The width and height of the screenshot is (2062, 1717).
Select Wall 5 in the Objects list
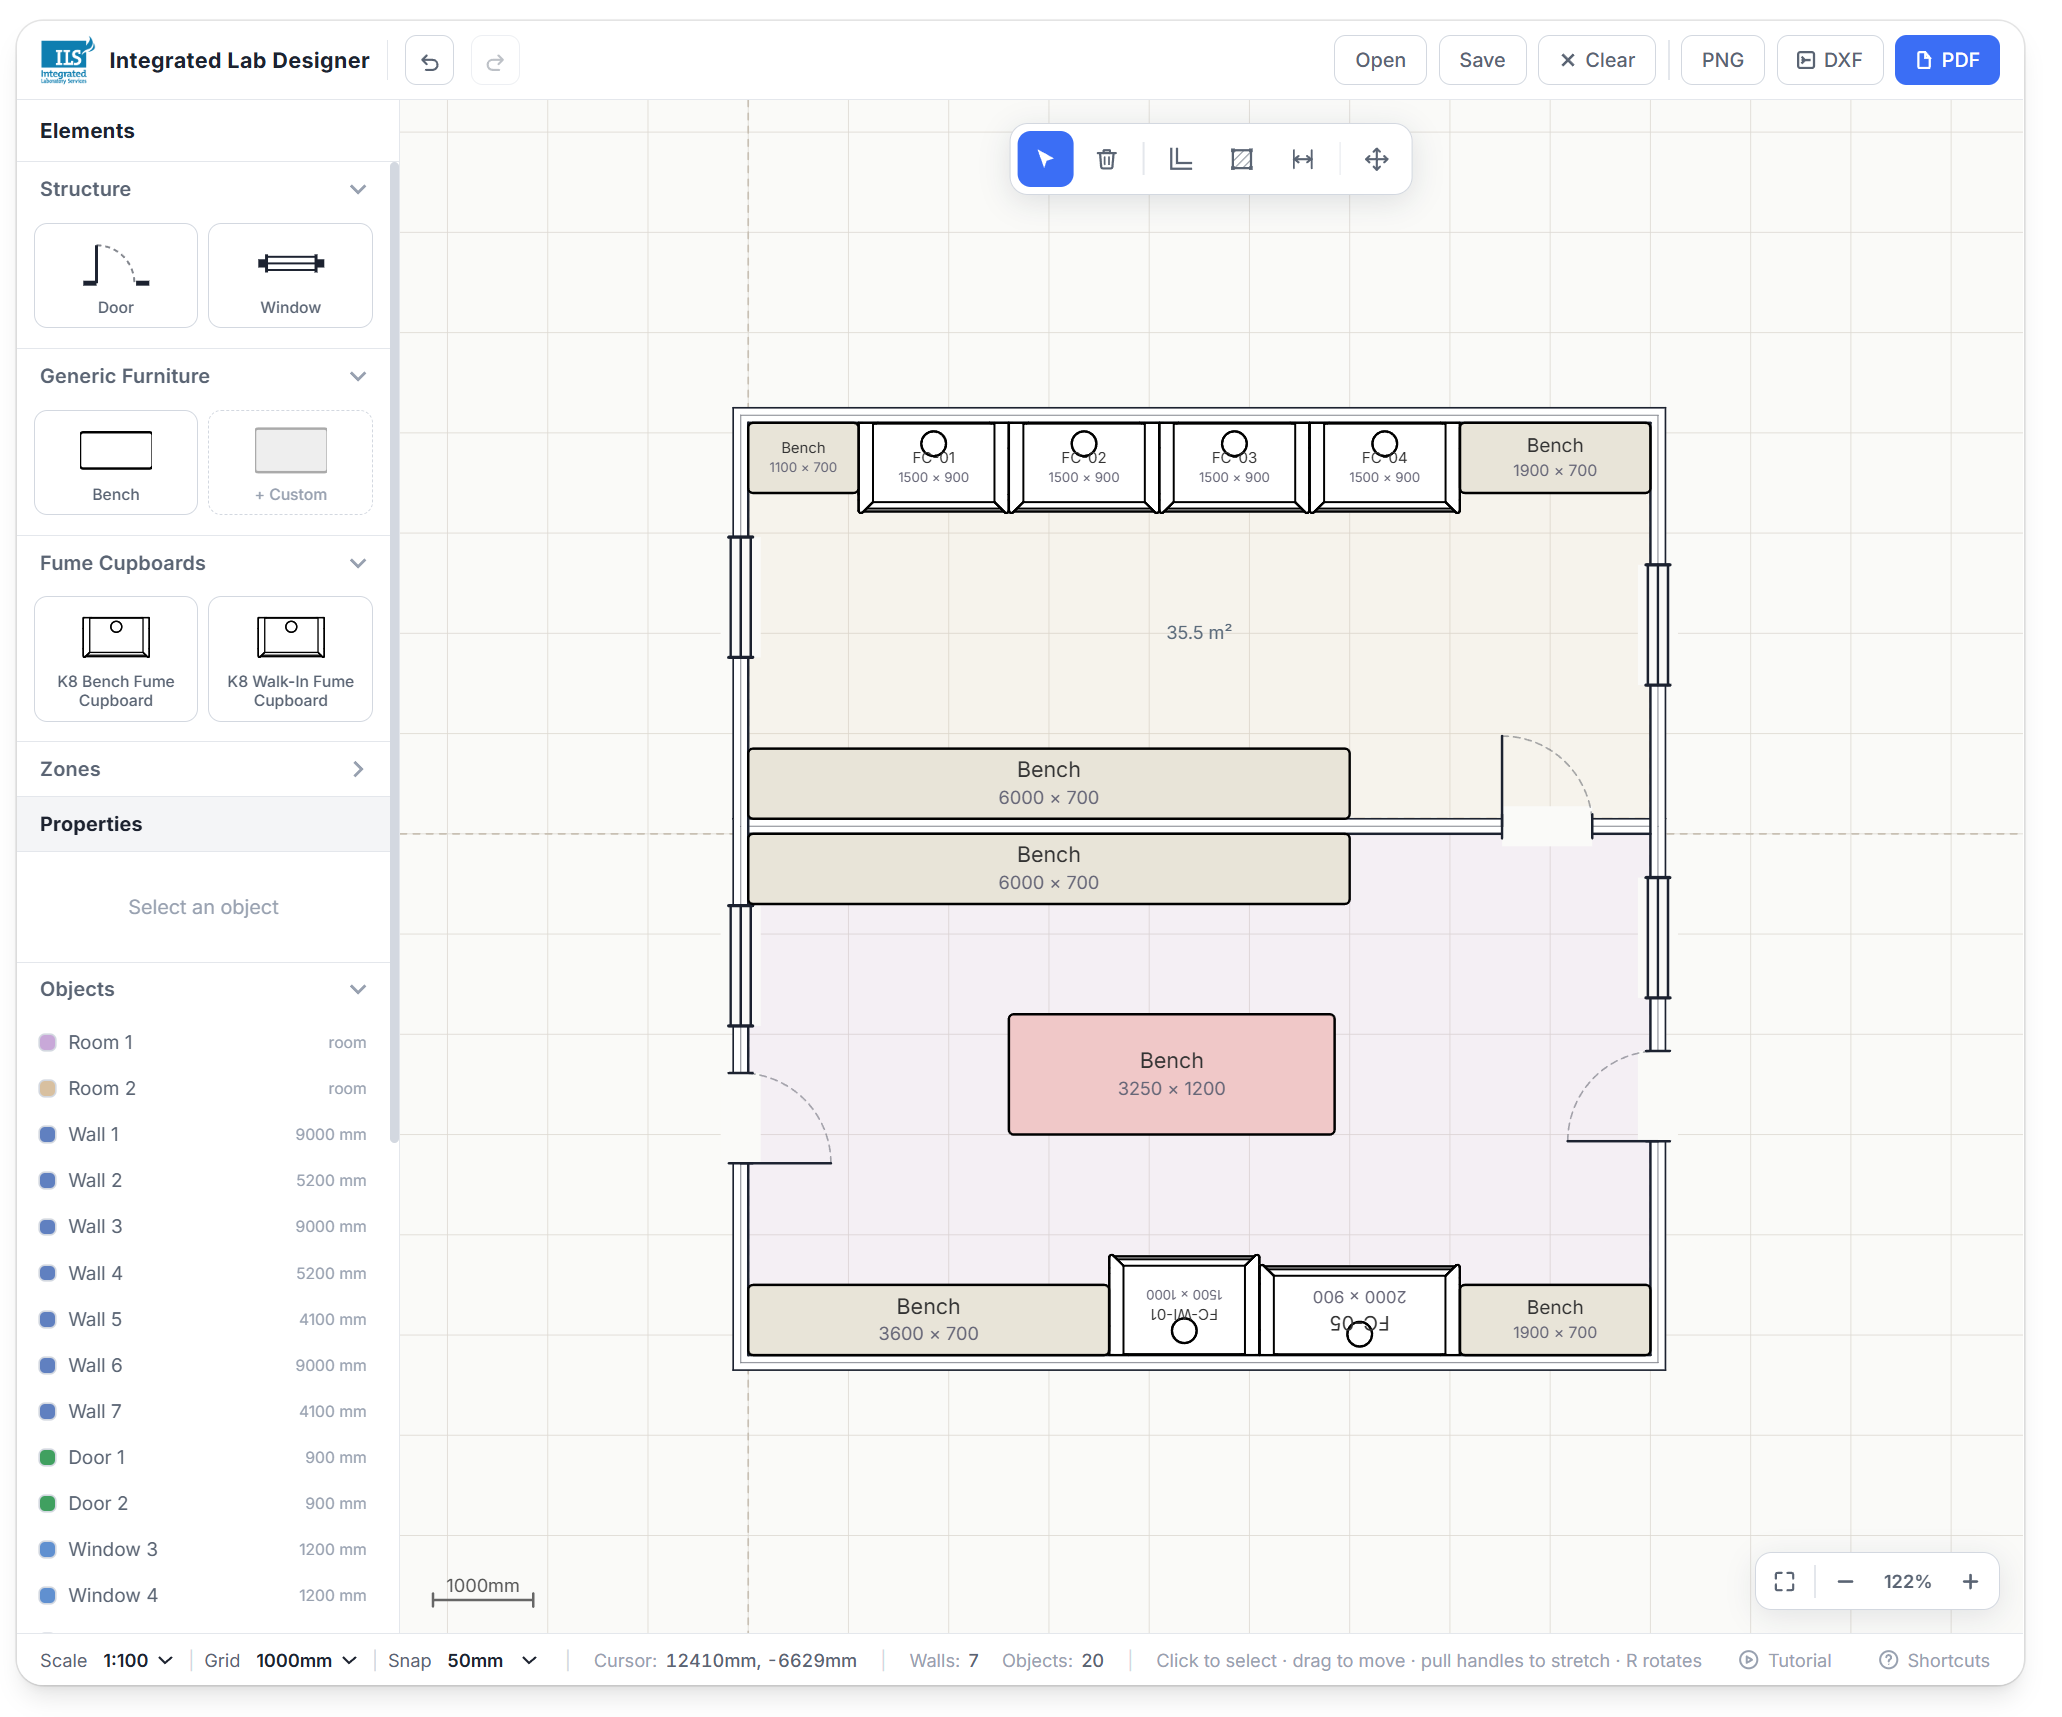[203, 1319]
